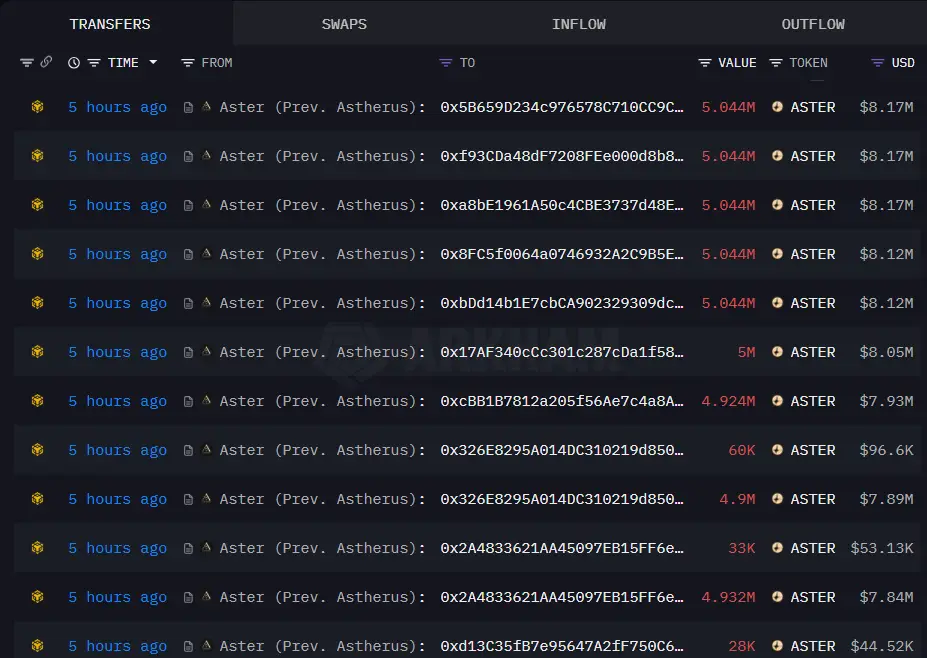Open '5 hours ago' link in third row

pyautogui.click(x=117, y=205)
